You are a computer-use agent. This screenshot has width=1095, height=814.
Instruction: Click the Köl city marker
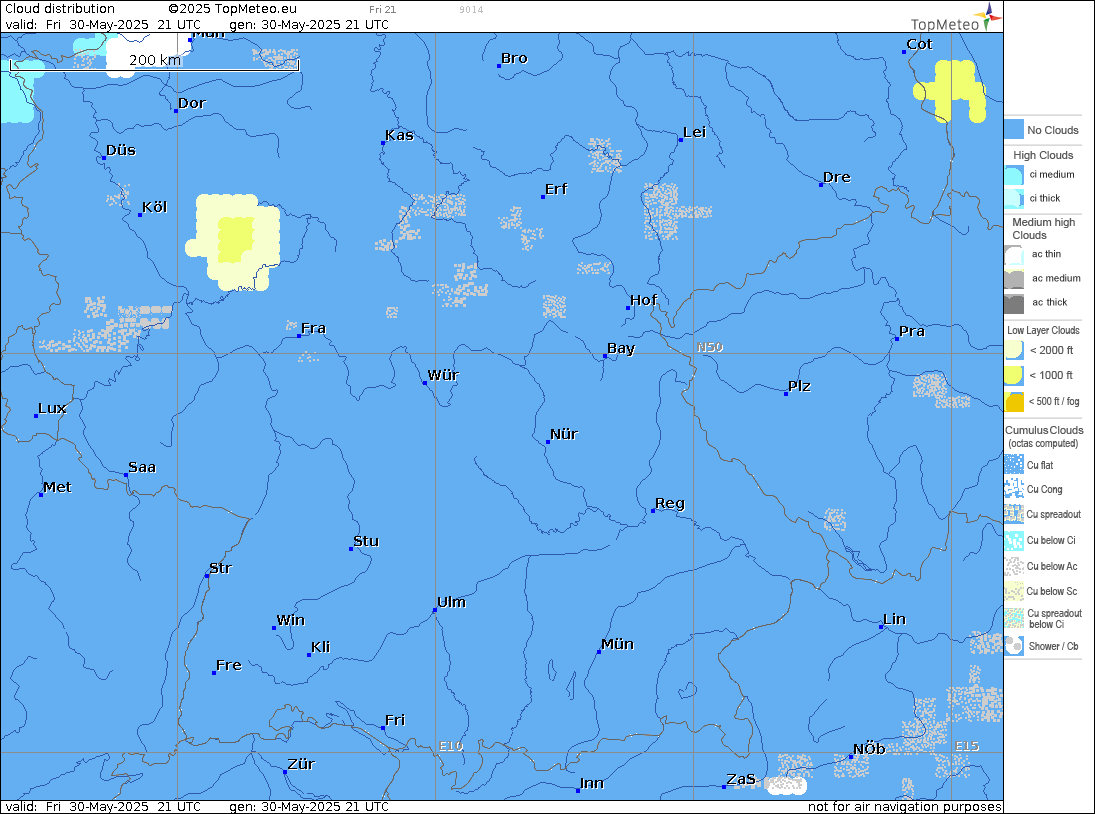point(140,215)
